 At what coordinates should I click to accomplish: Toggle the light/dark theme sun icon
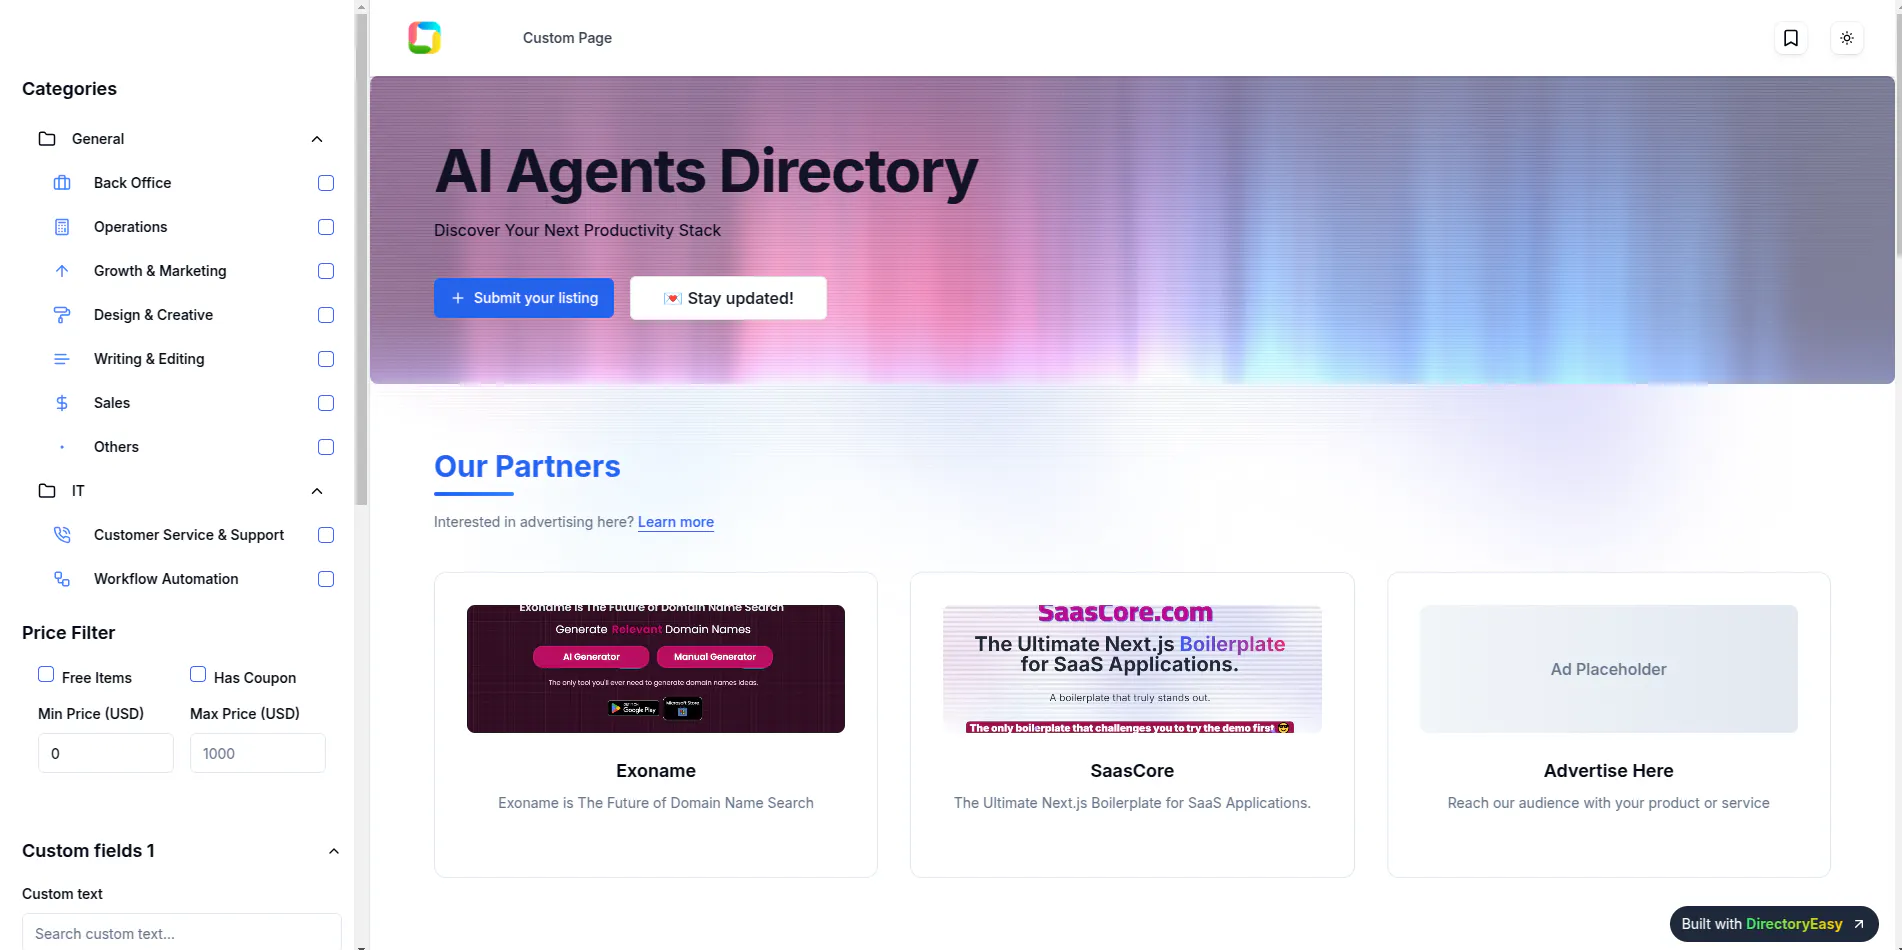pyautogui.click(x=1846, y=38)
